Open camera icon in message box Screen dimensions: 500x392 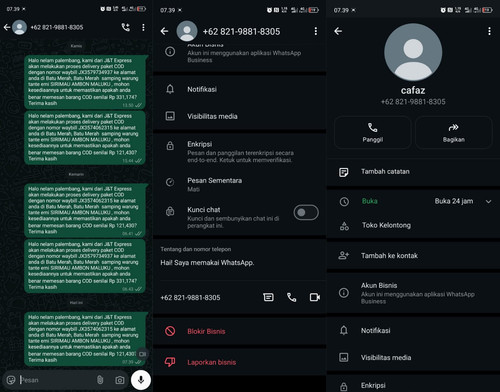click(x=120, y=380)
